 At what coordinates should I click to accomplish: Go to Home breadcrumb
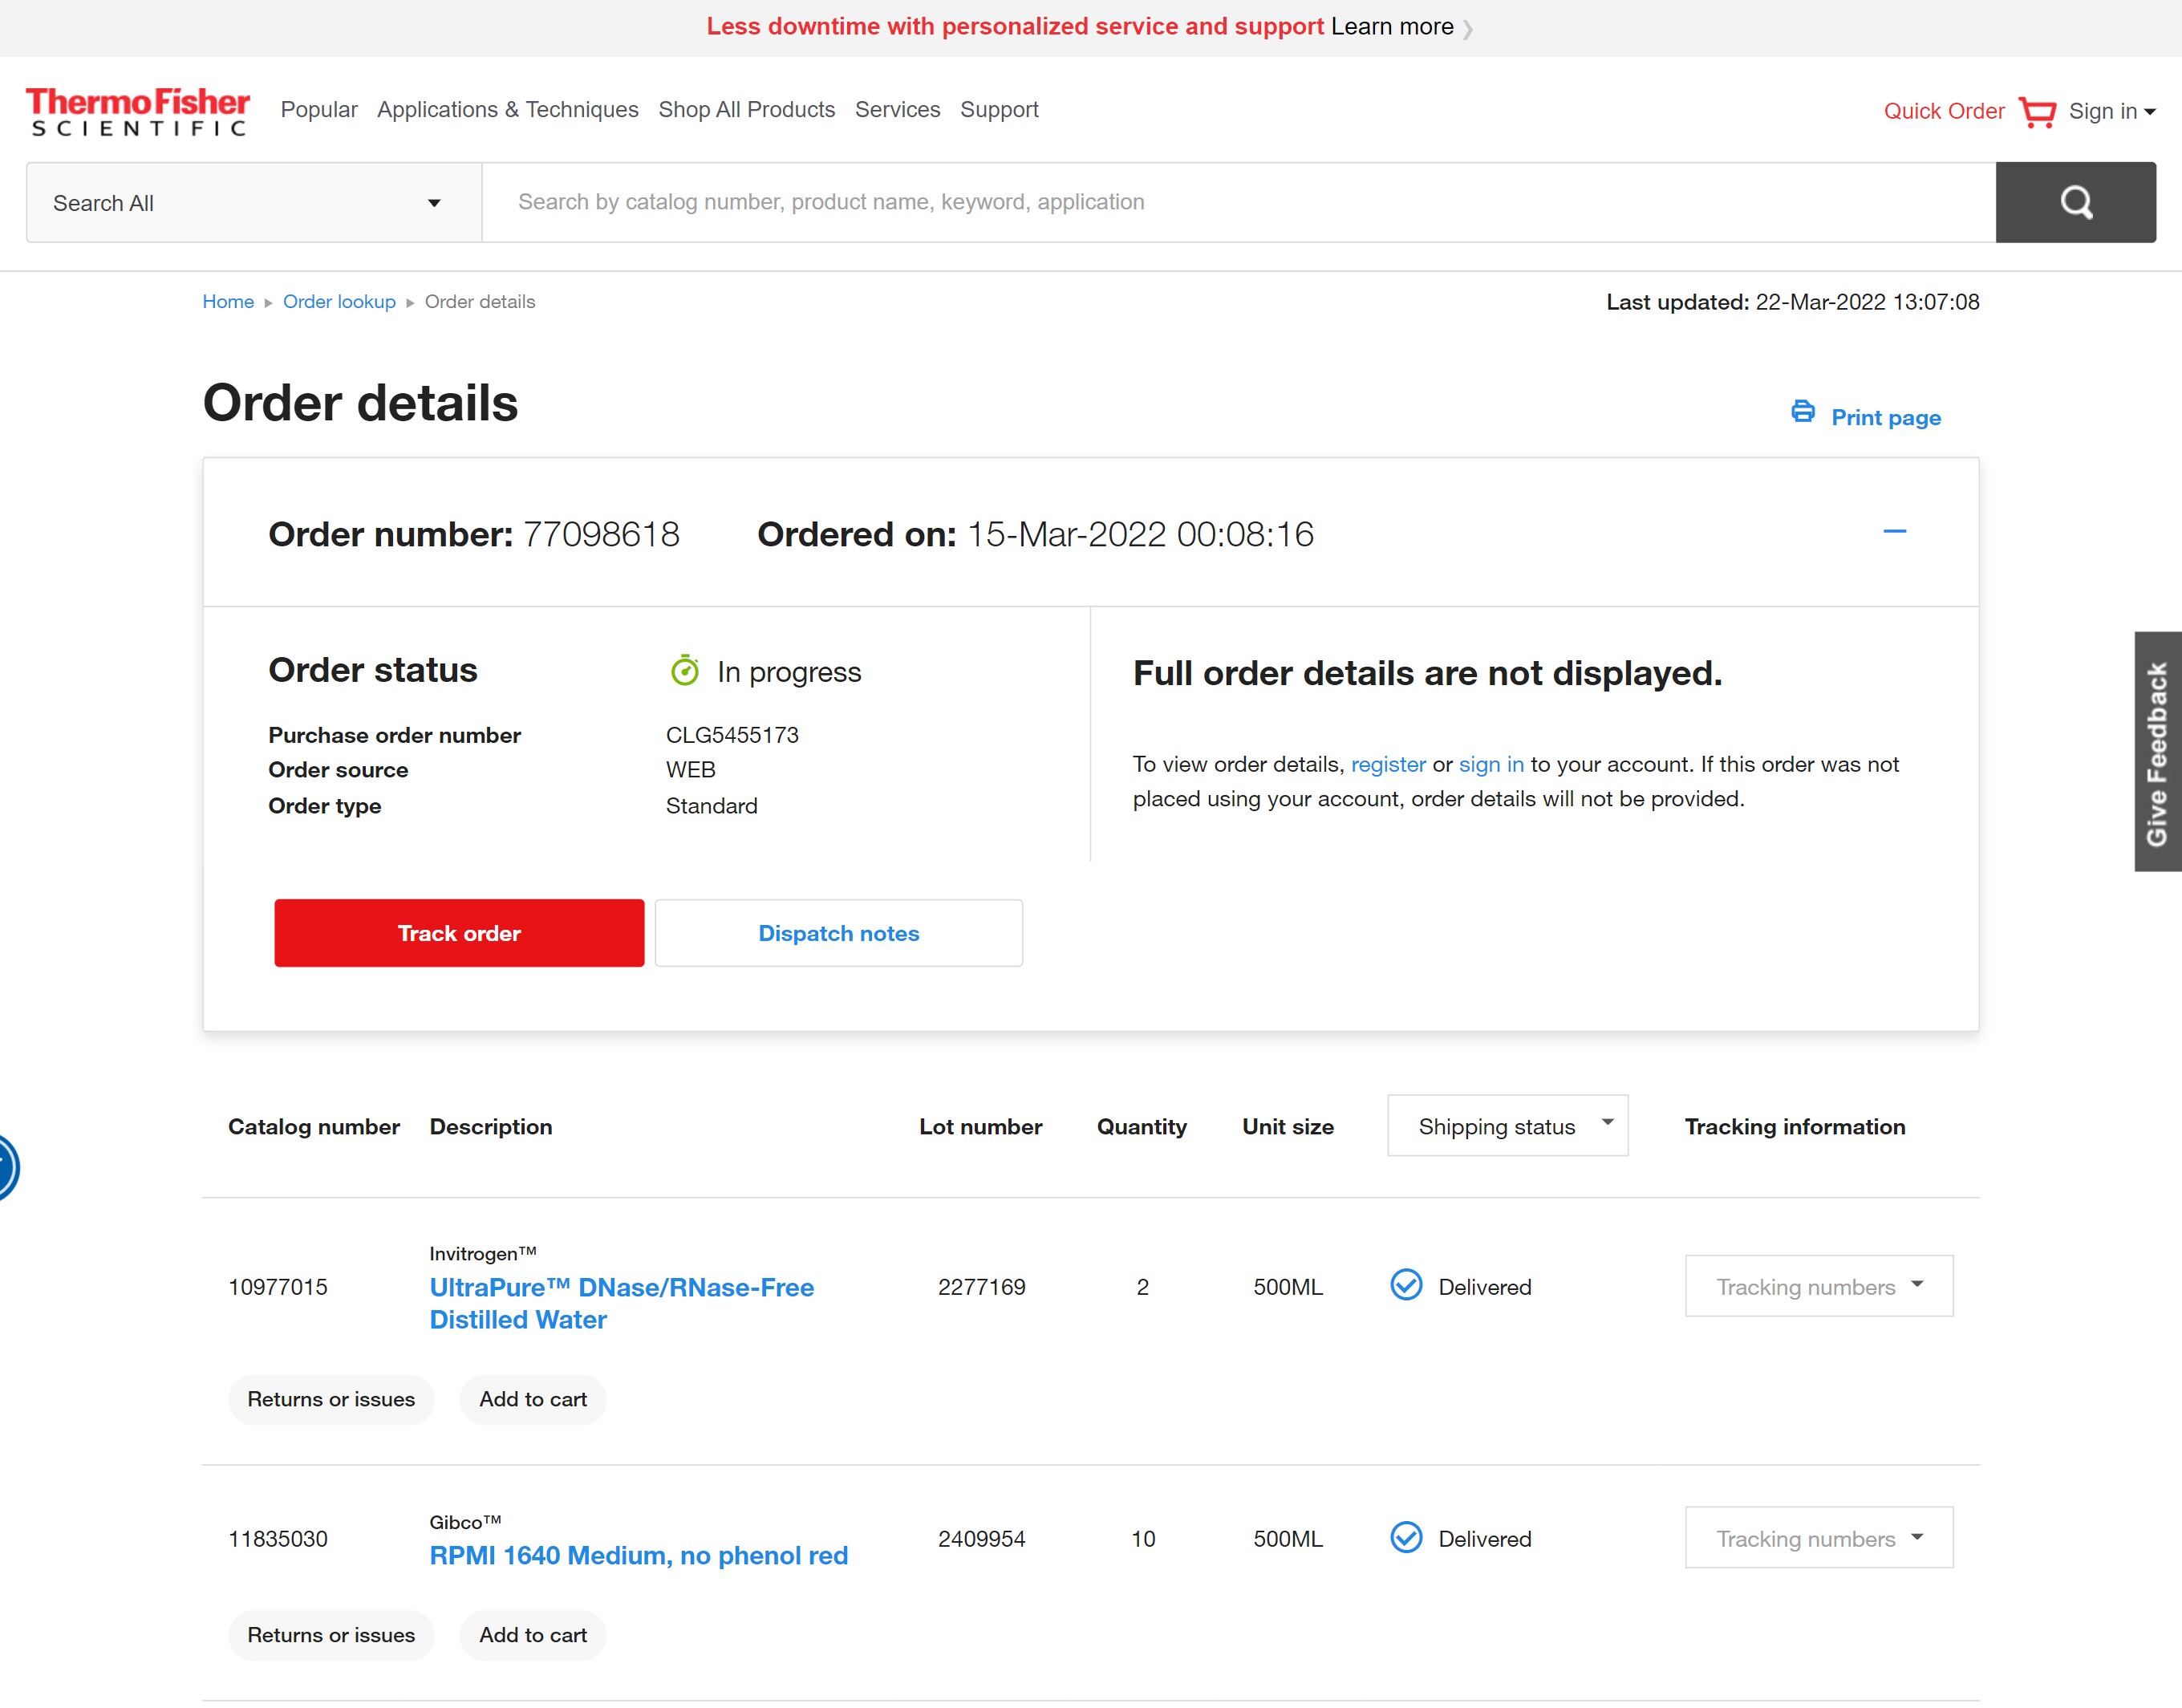[x=228, y=302]
